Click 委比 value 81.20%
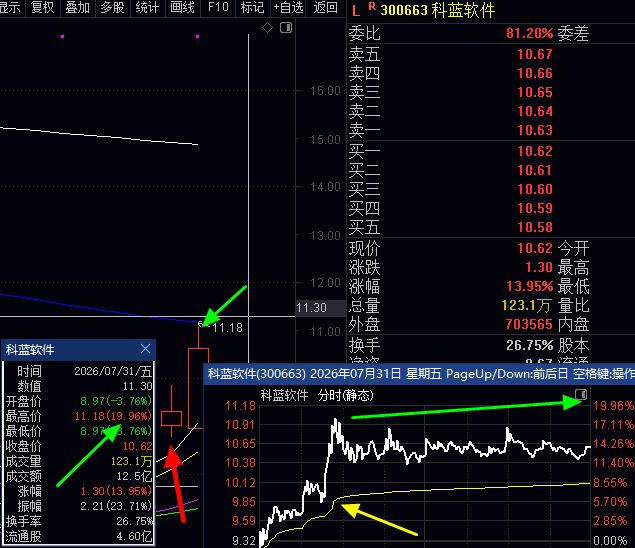Viewport: 635px width, 548px height. (x=529, y=33)
